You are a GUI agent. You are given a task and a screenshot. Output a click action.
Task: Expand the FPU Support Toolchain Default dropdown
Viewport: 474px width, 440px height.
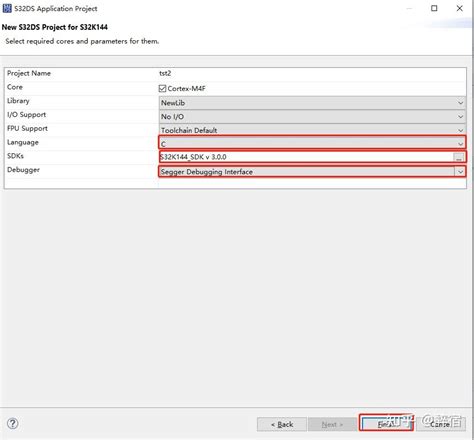click(x=312, y=130)
